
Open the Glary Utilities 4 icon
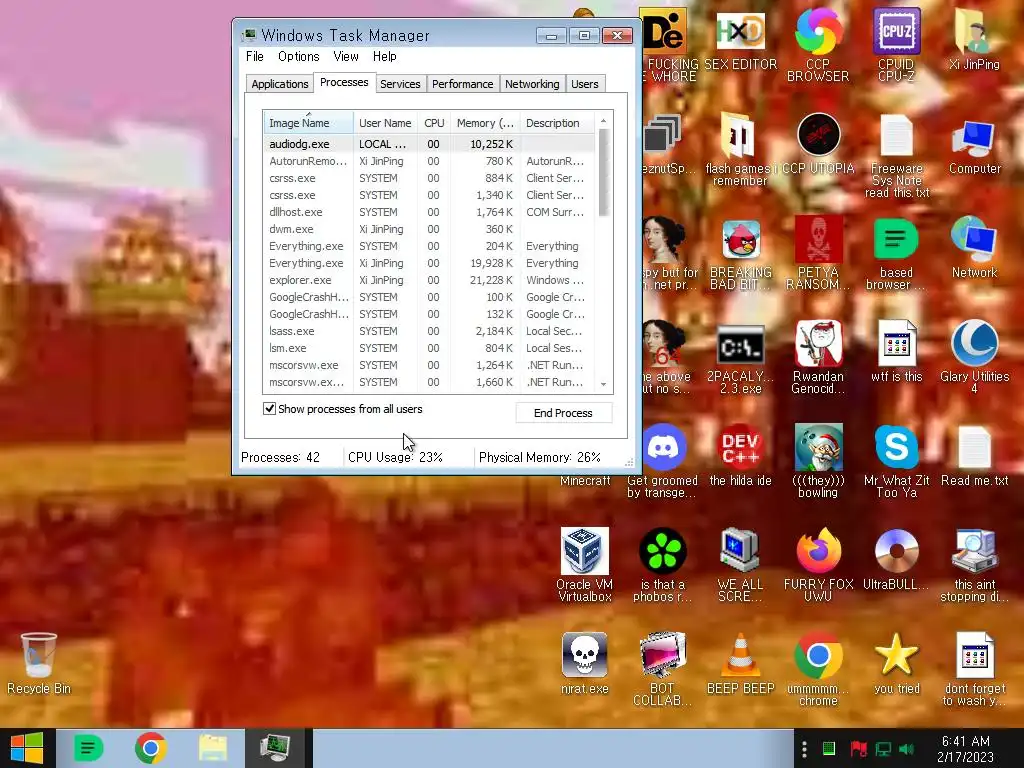pos(974,356)
